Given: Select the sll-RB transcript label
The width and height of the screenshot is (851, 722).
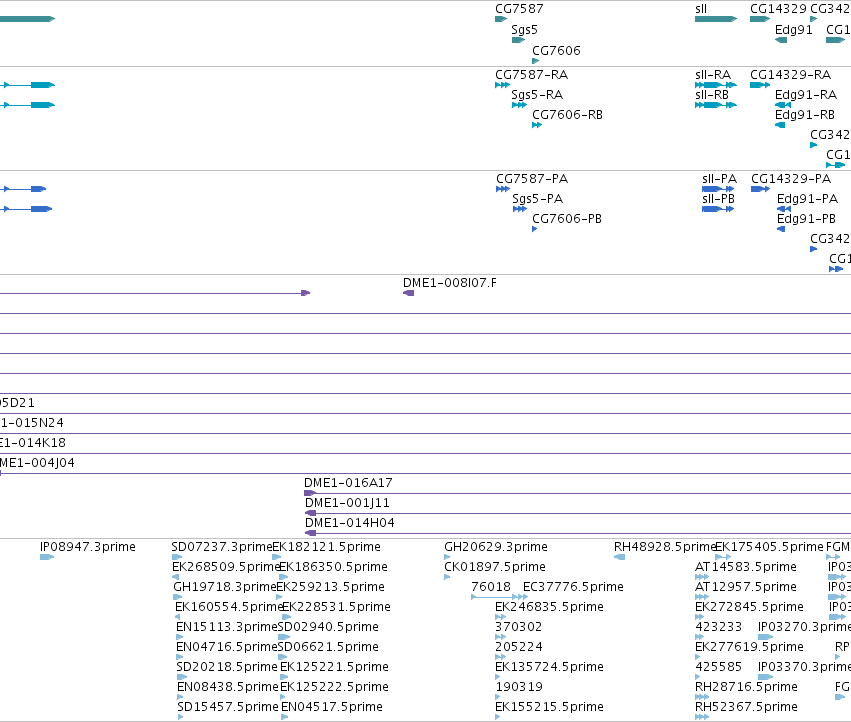Looking at the screenshot, I should click(712, 95).
